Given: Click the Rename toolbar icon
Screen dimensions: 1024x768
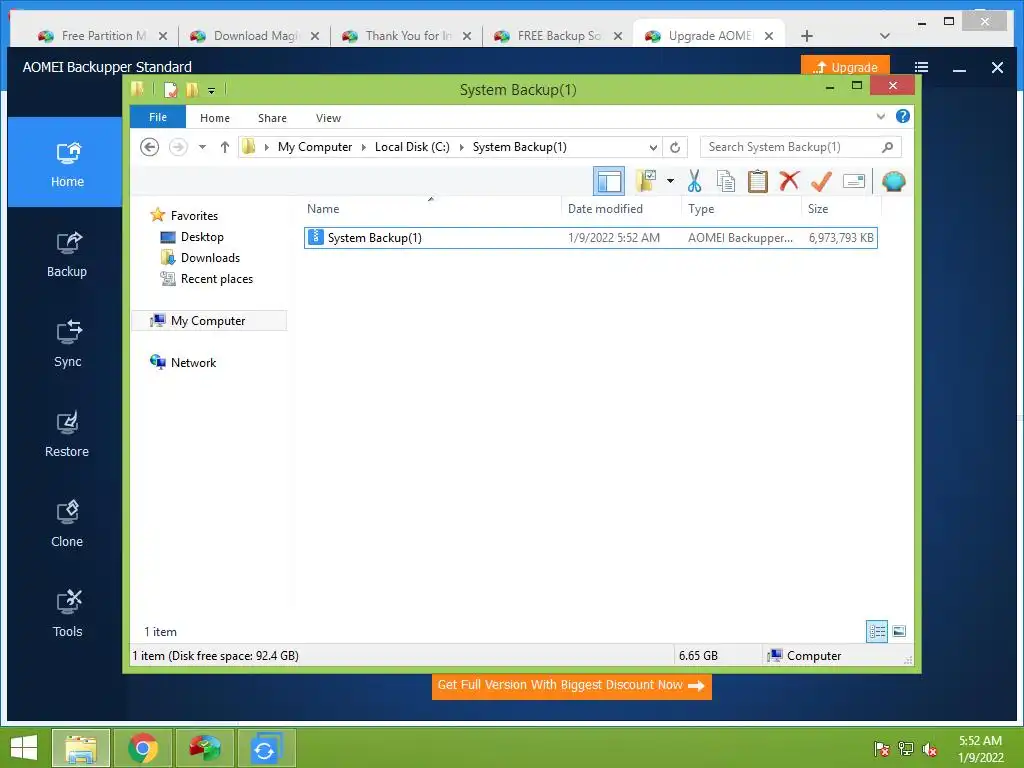Looking at the screenshot, I should pos(854,181).
